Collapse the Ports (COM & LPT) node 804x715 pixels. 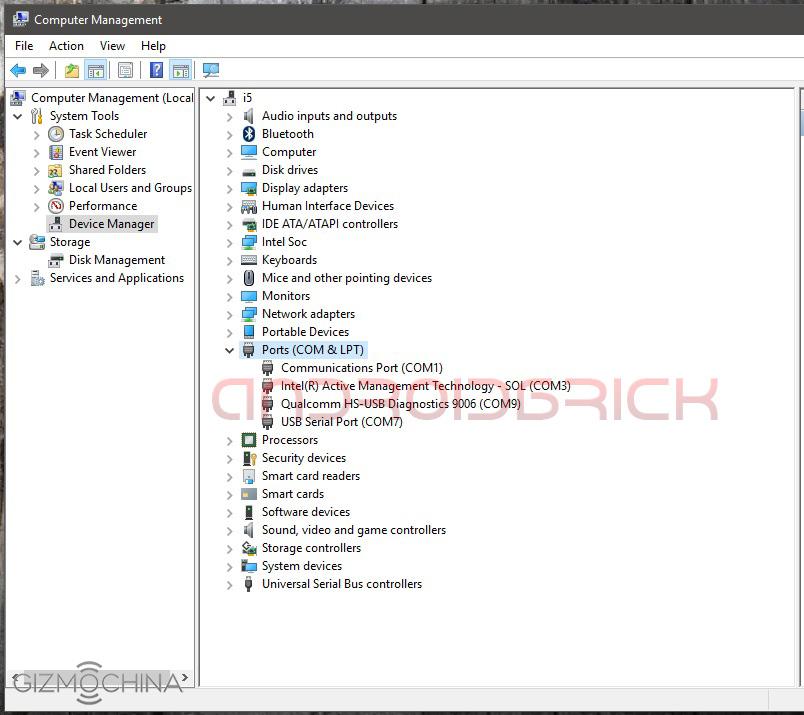pos(229,350)
